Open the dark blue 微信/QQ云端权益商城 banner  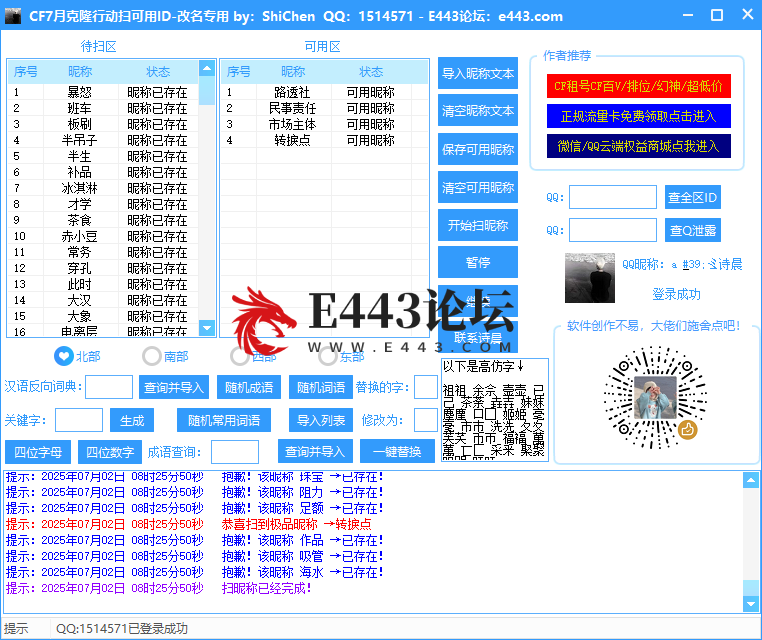pos(639,146)
